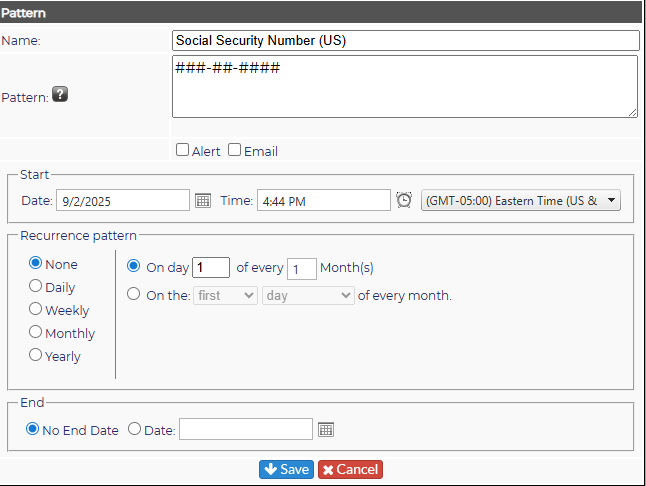This screenshot has height=486, width=646.
Task: Click the resize grip of Pattern textarea
Action: (632, 112)
